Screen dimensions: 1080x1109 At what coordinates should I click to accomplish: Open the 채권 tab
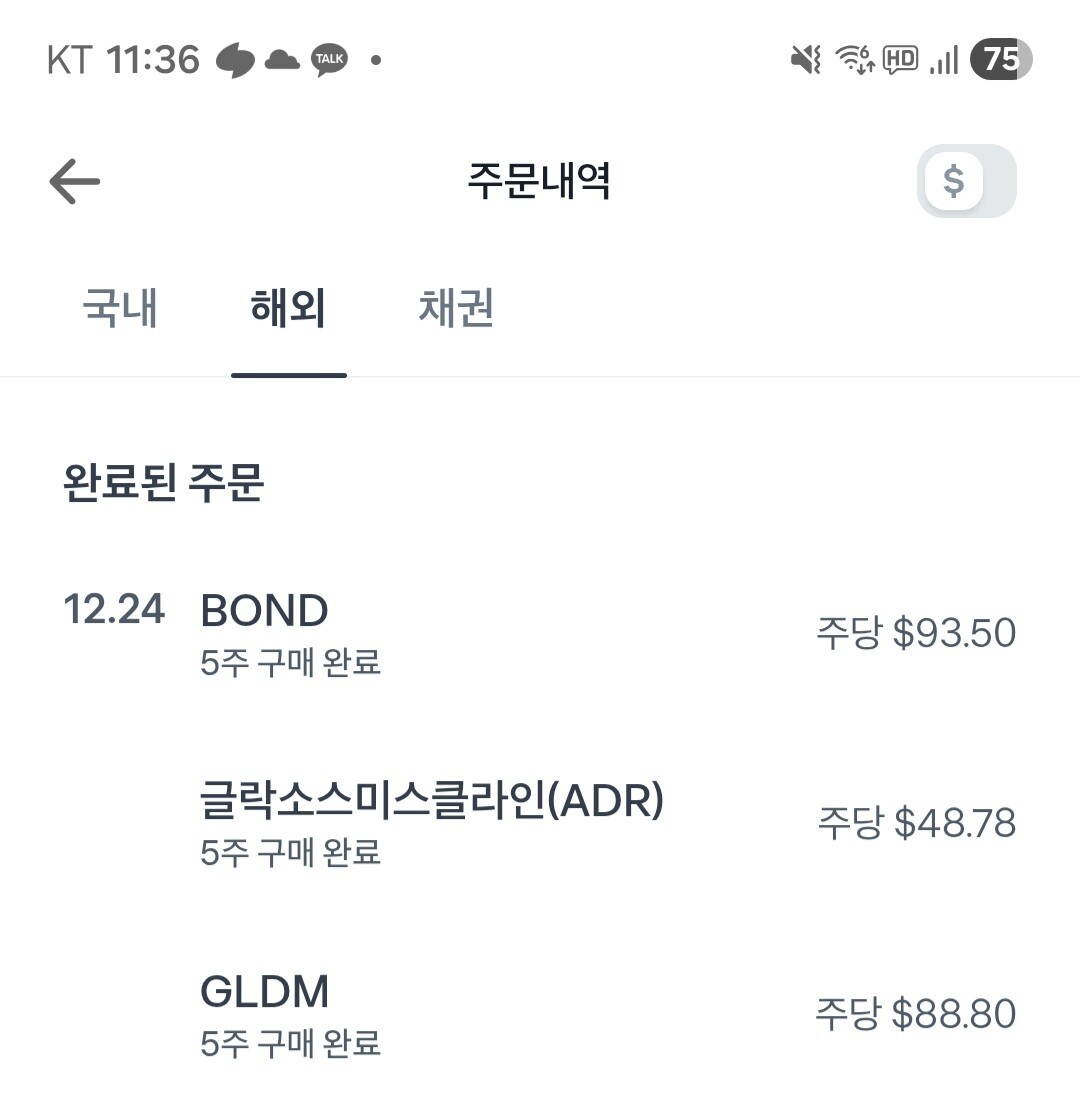(x=456, y=308)
